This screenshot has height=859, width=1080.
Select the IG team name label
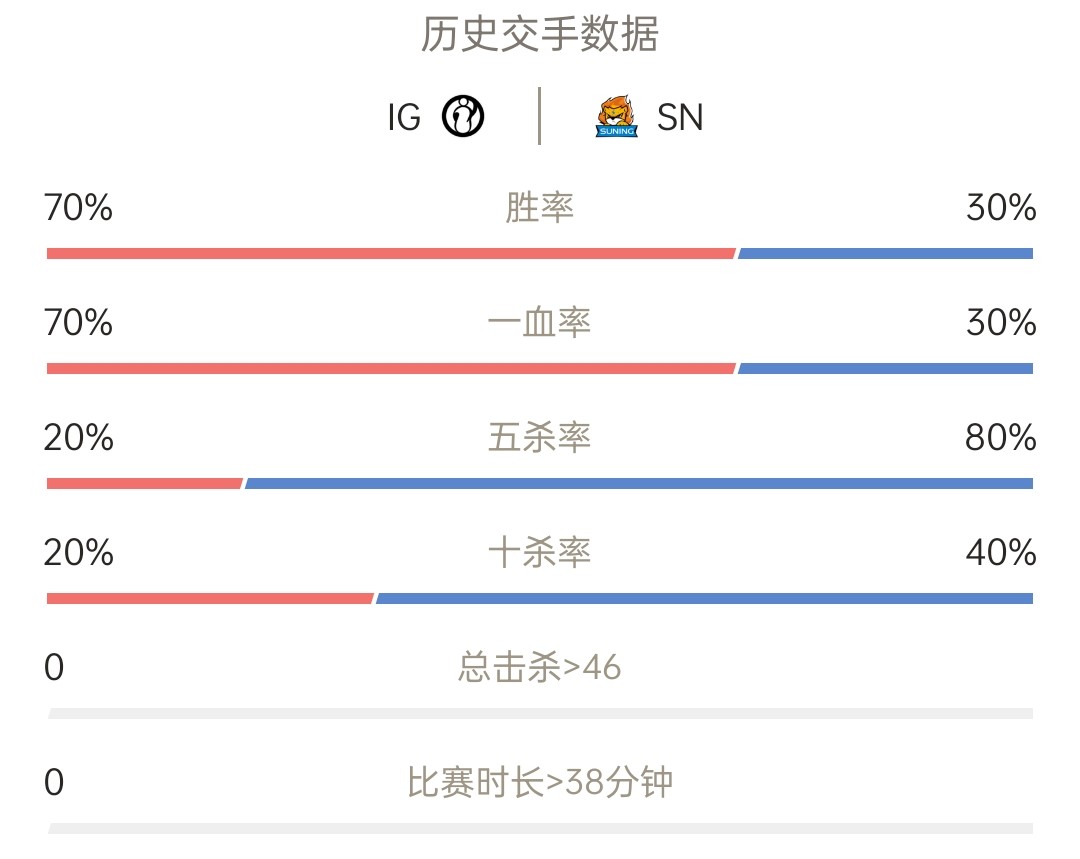(404, 117)
